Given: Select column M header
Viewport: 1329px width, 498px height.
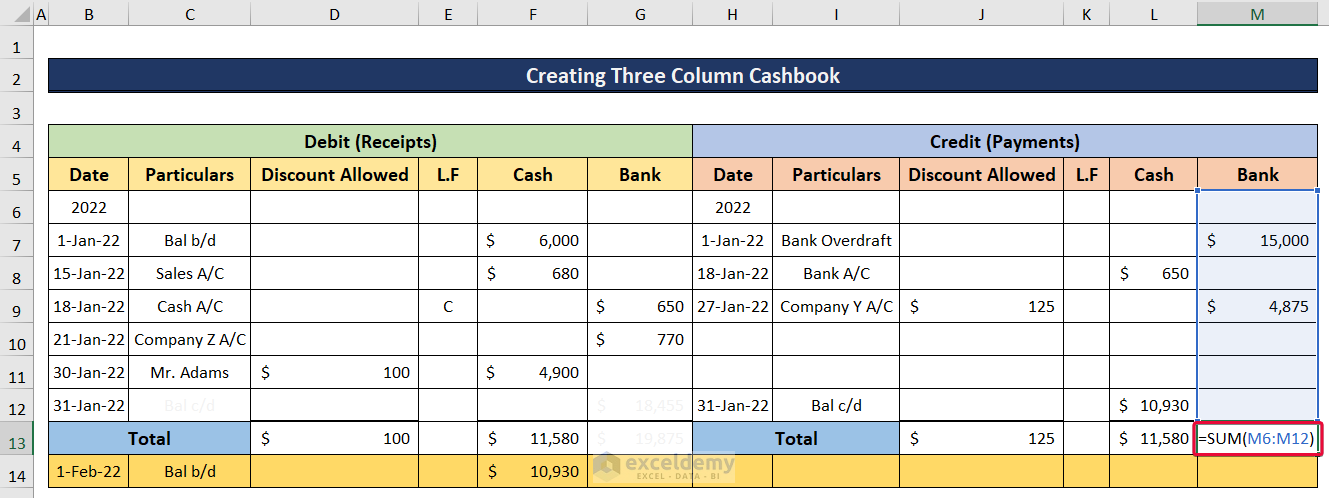Looking at the screenshot, I should [x=1257, y=15].
